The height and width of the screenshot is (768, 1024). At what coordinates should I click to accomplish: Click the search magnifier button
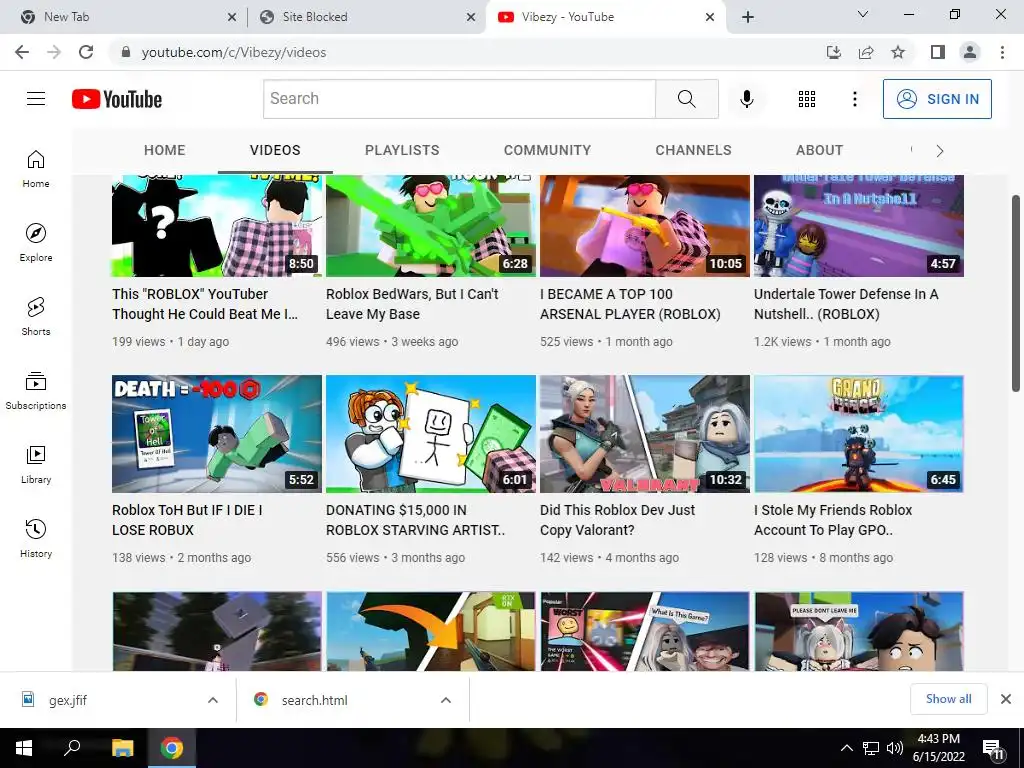686,99
